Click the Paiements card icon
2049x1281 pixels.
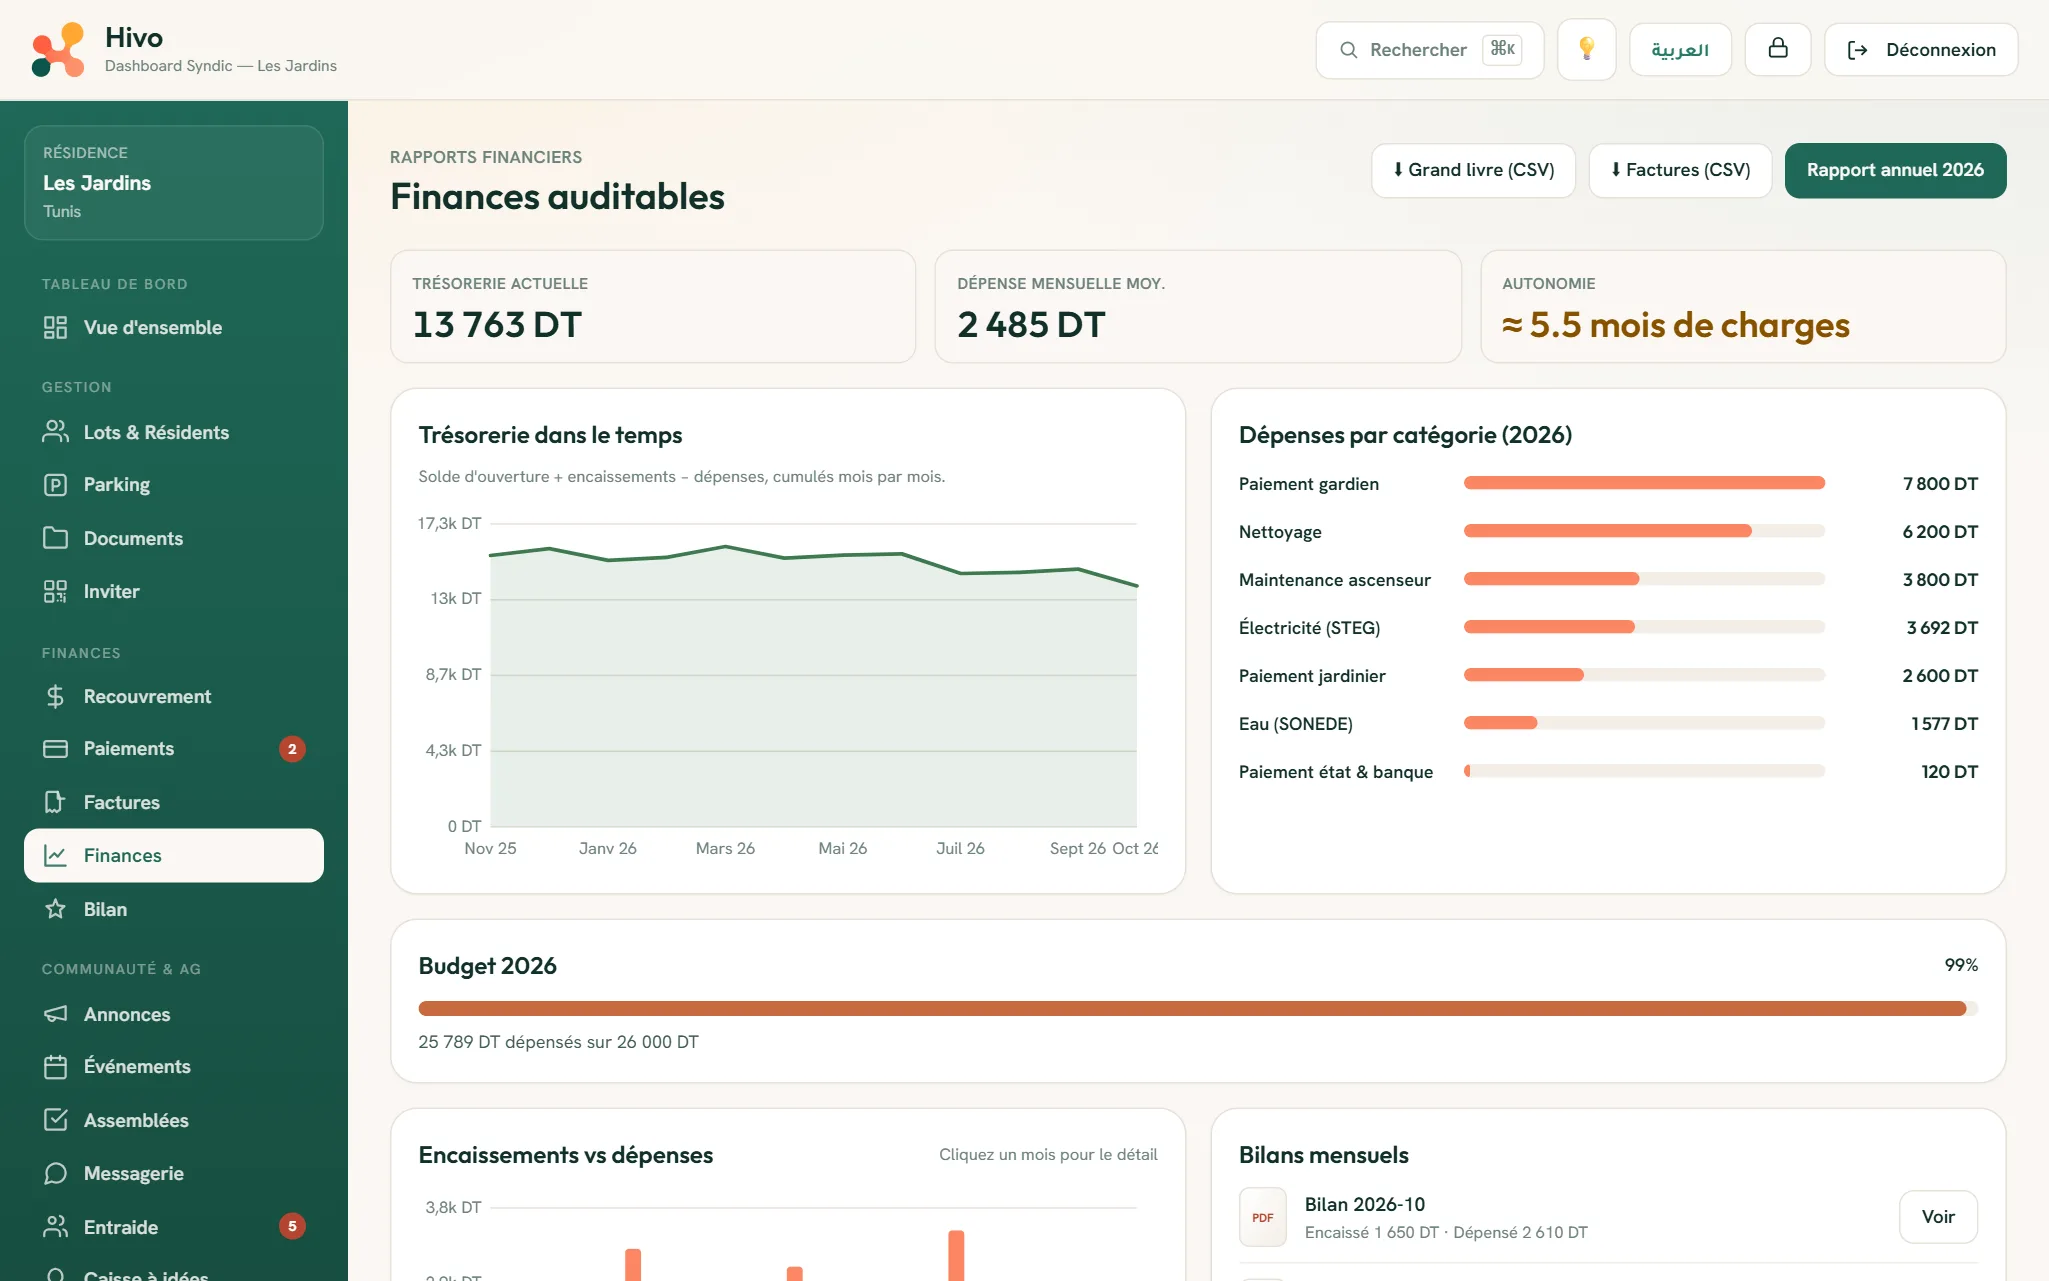pos(55,749)
